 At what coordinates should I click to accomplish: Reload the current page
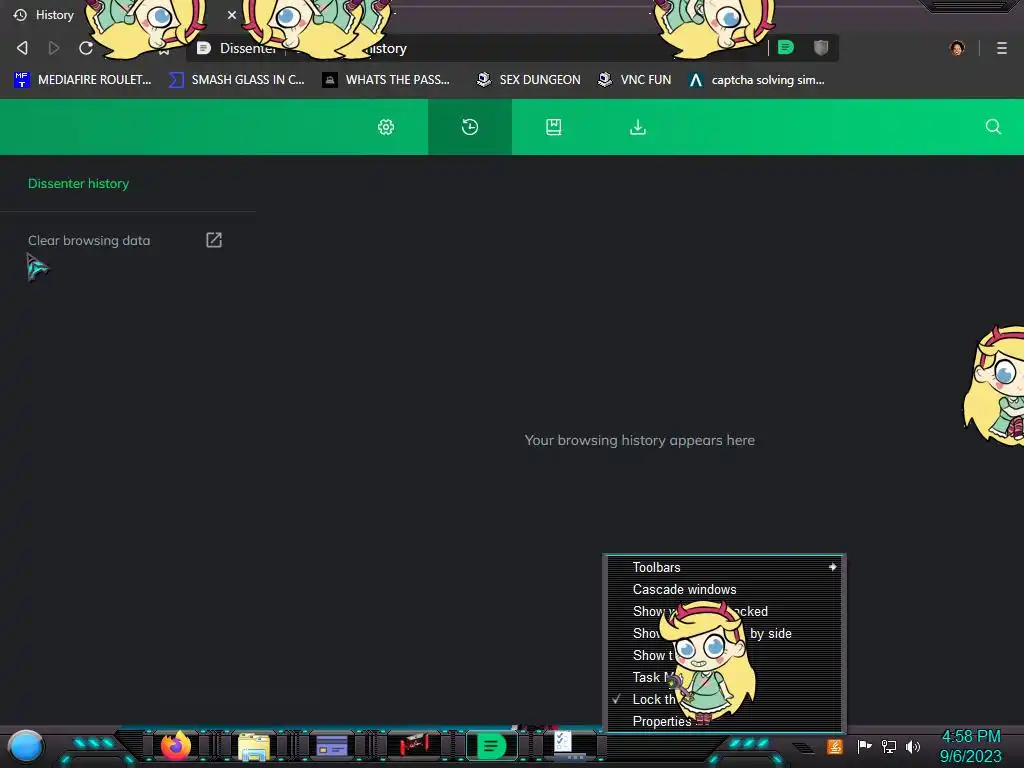(86, 48)
